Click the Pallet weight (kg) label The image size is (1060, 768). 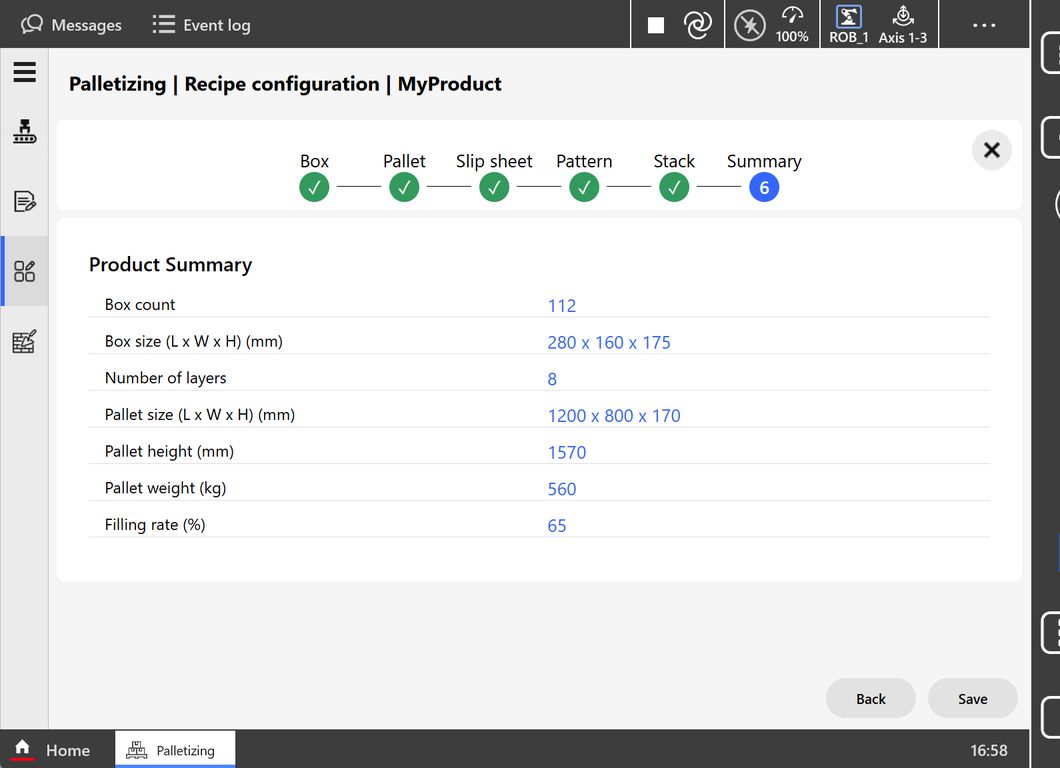tap(166, 488)
